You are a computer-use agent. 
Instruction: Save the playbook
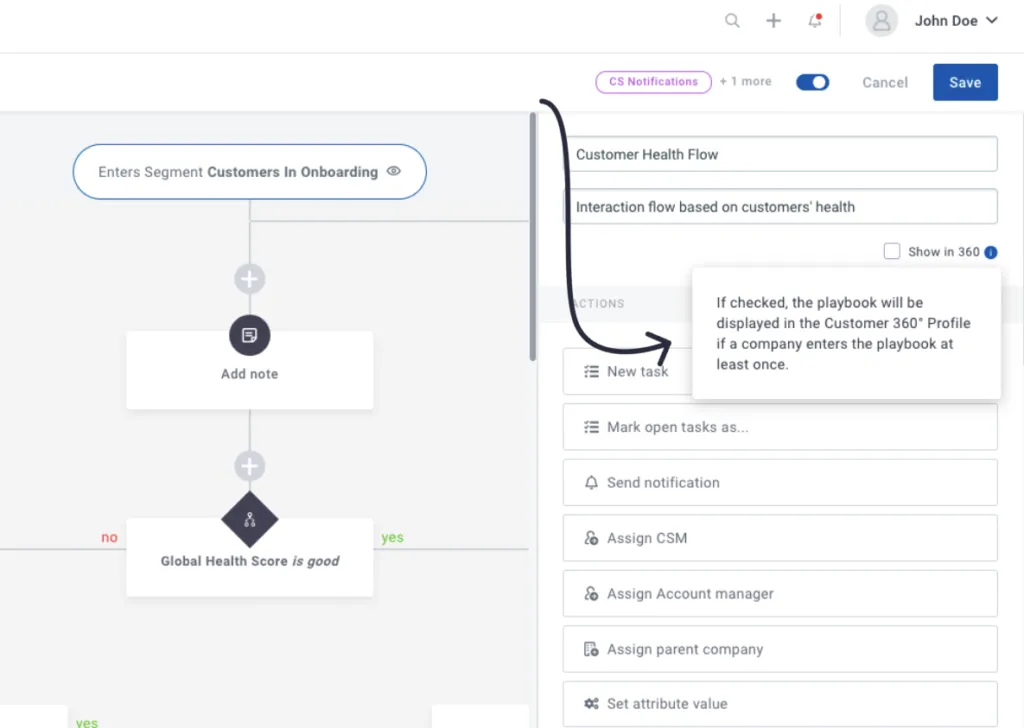965,82
